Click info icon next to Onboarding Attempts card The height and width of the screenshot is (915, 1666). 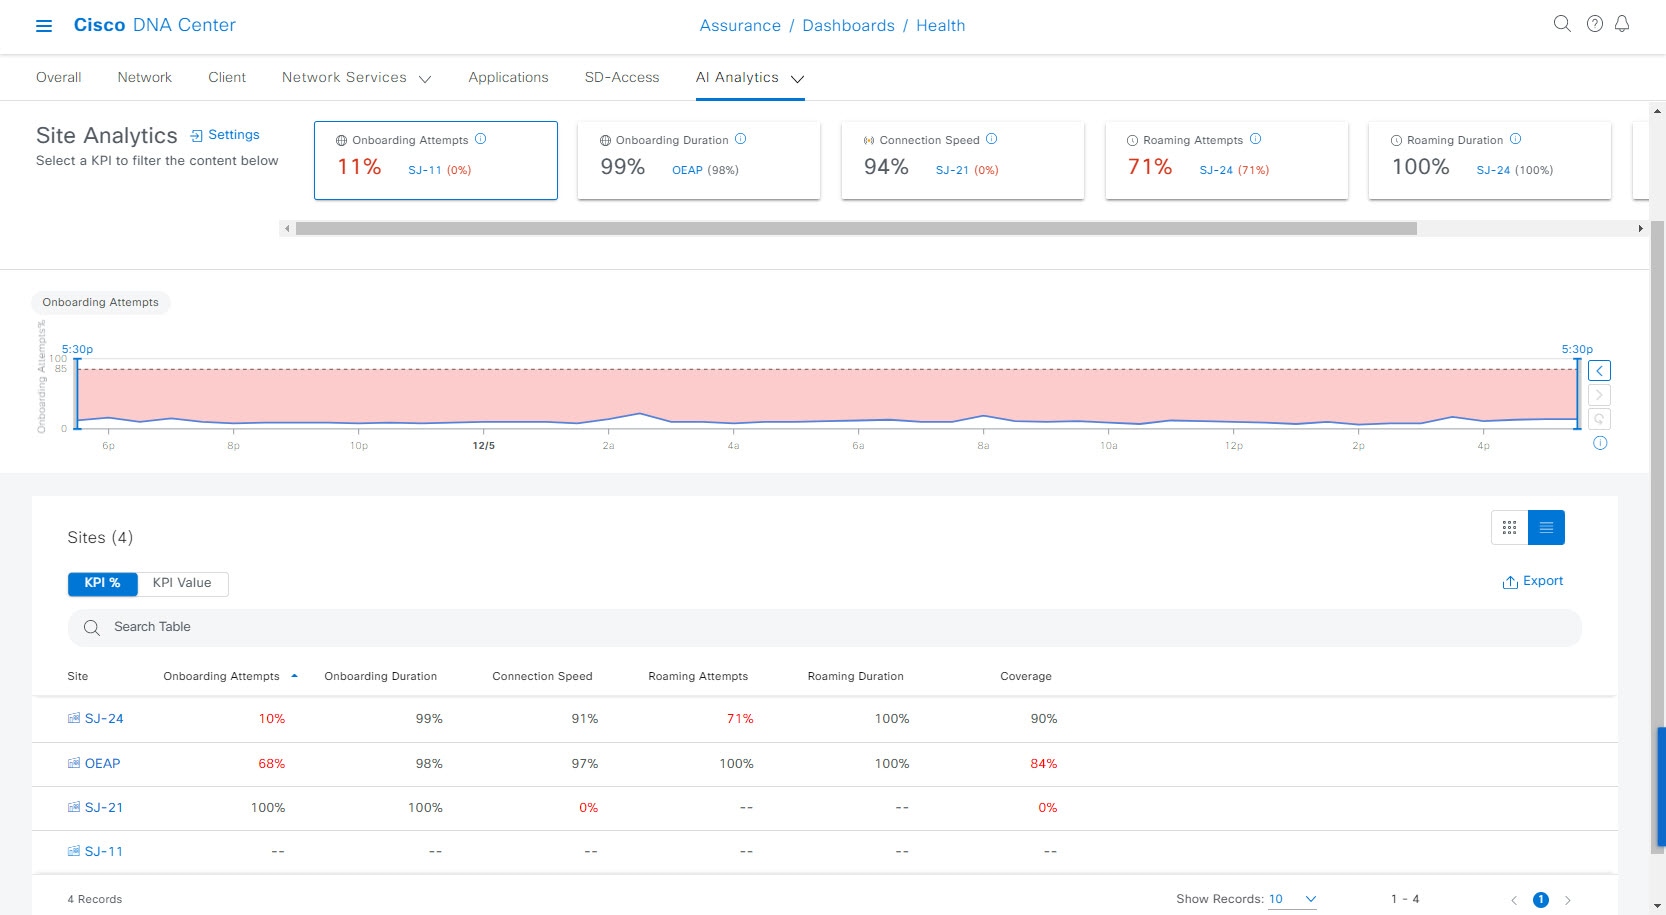click(x=480, y=139)
